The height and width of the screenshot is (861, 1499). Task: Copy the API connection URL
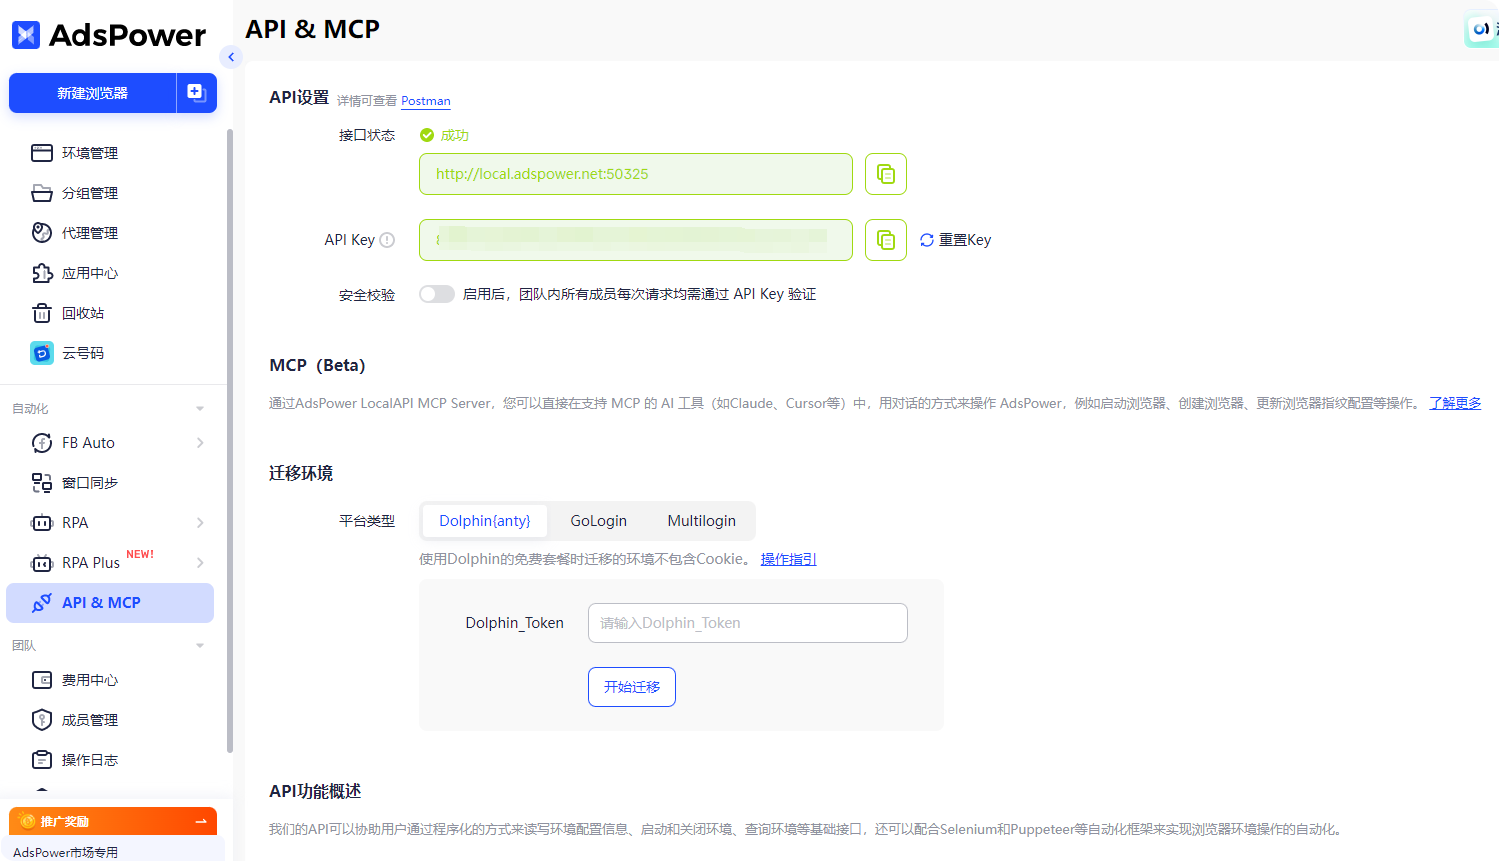point(885,173)
